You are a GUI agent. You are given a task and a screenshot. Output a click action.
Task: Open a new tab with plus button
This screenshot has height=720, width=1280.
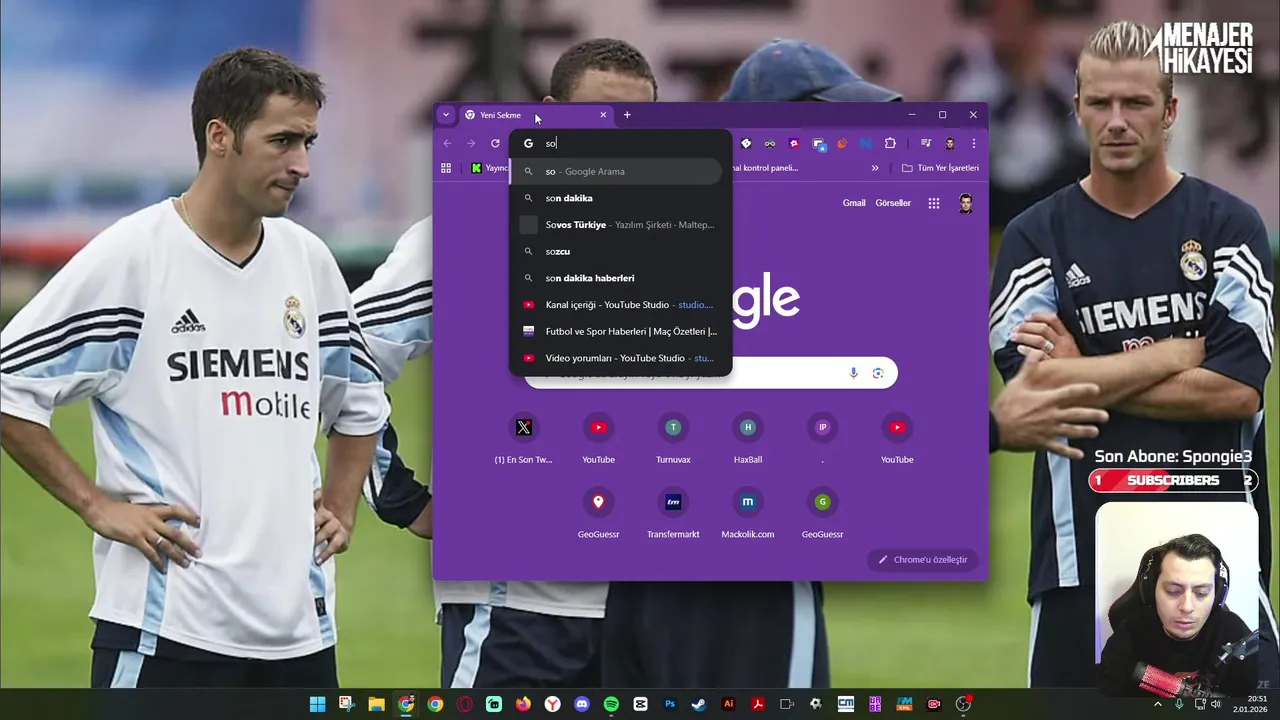(627, 115)
